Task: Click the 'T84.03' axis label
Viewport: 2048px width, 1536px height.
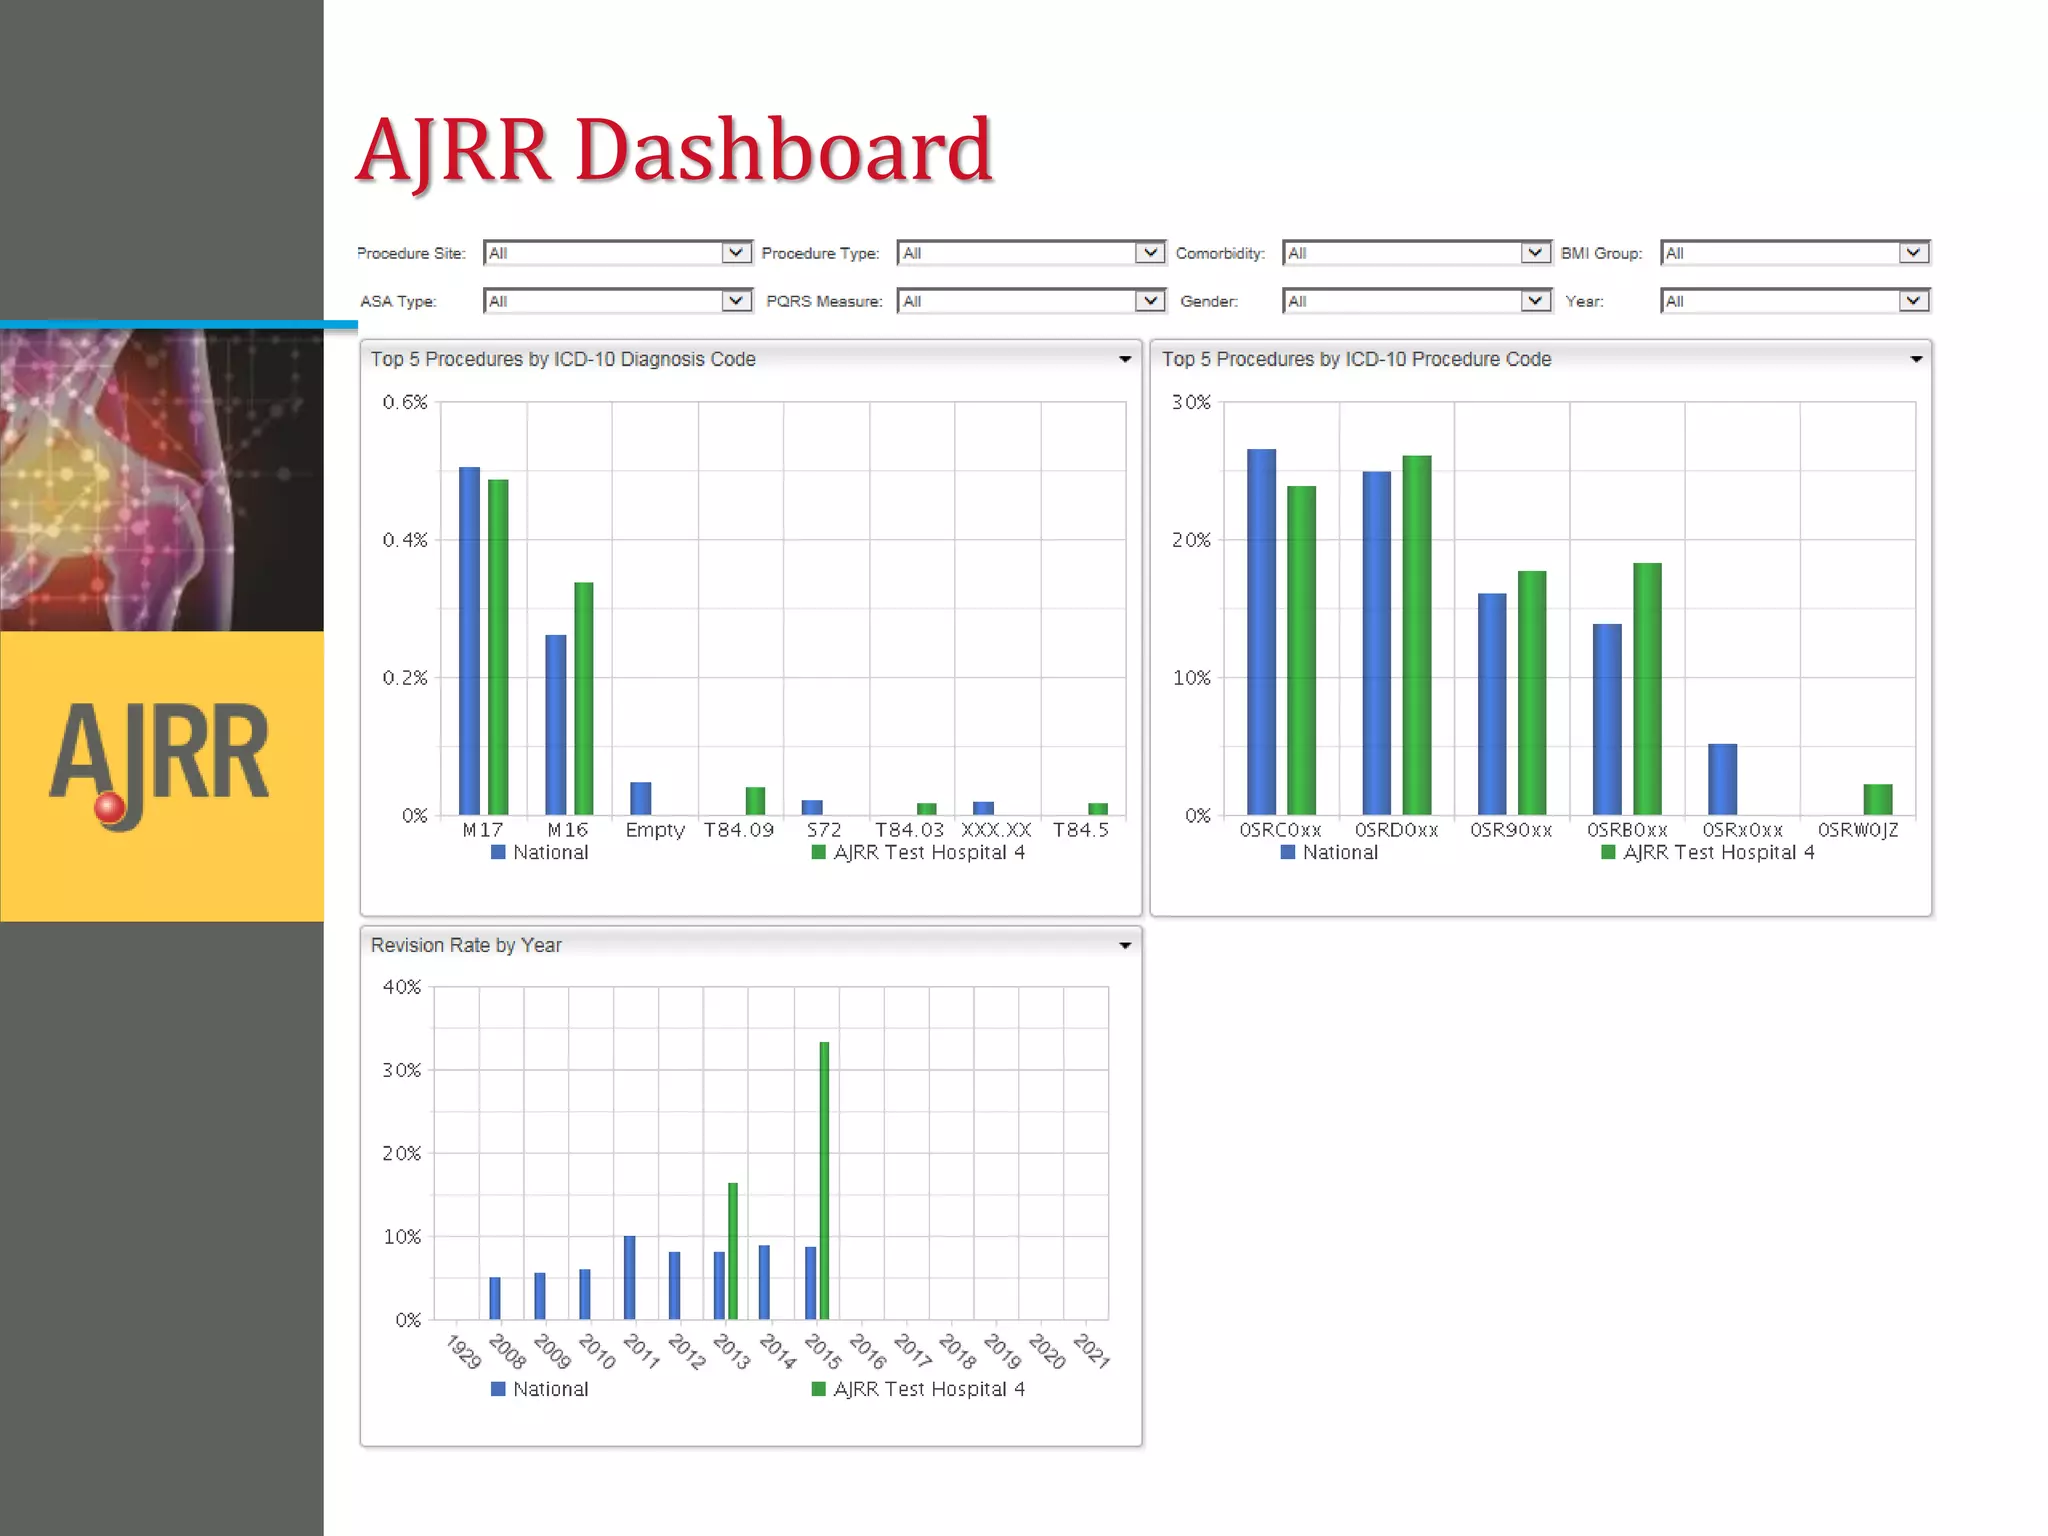Action: point(909,830)
